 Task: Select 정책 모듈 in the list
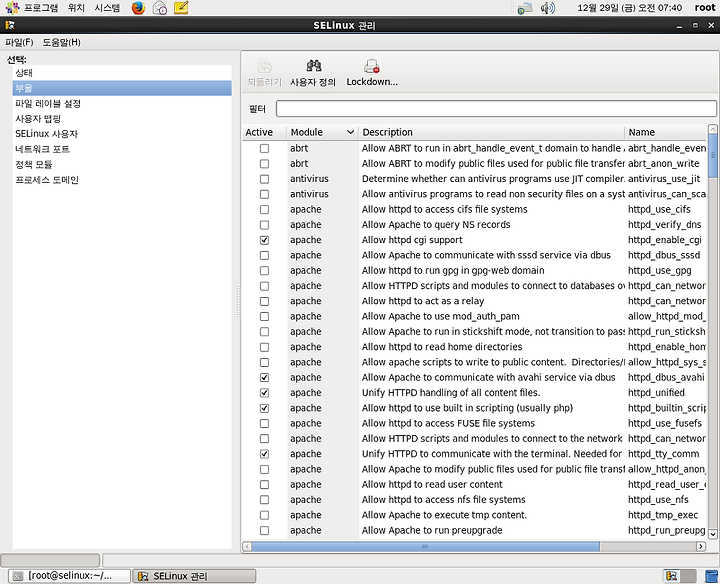(122, 164)
